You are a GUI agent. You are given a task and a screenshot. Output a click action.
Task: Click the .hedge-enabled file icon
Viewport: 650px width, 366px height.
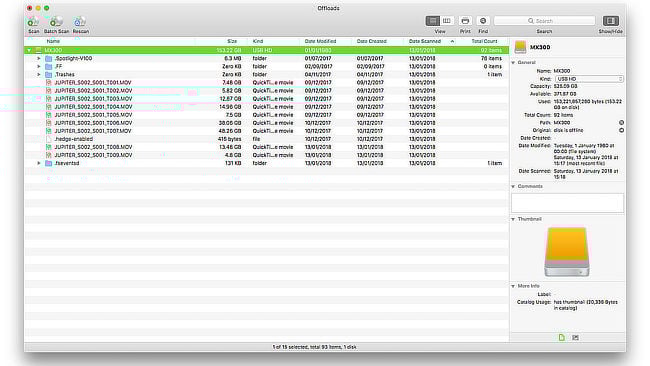tap(49, 139)
